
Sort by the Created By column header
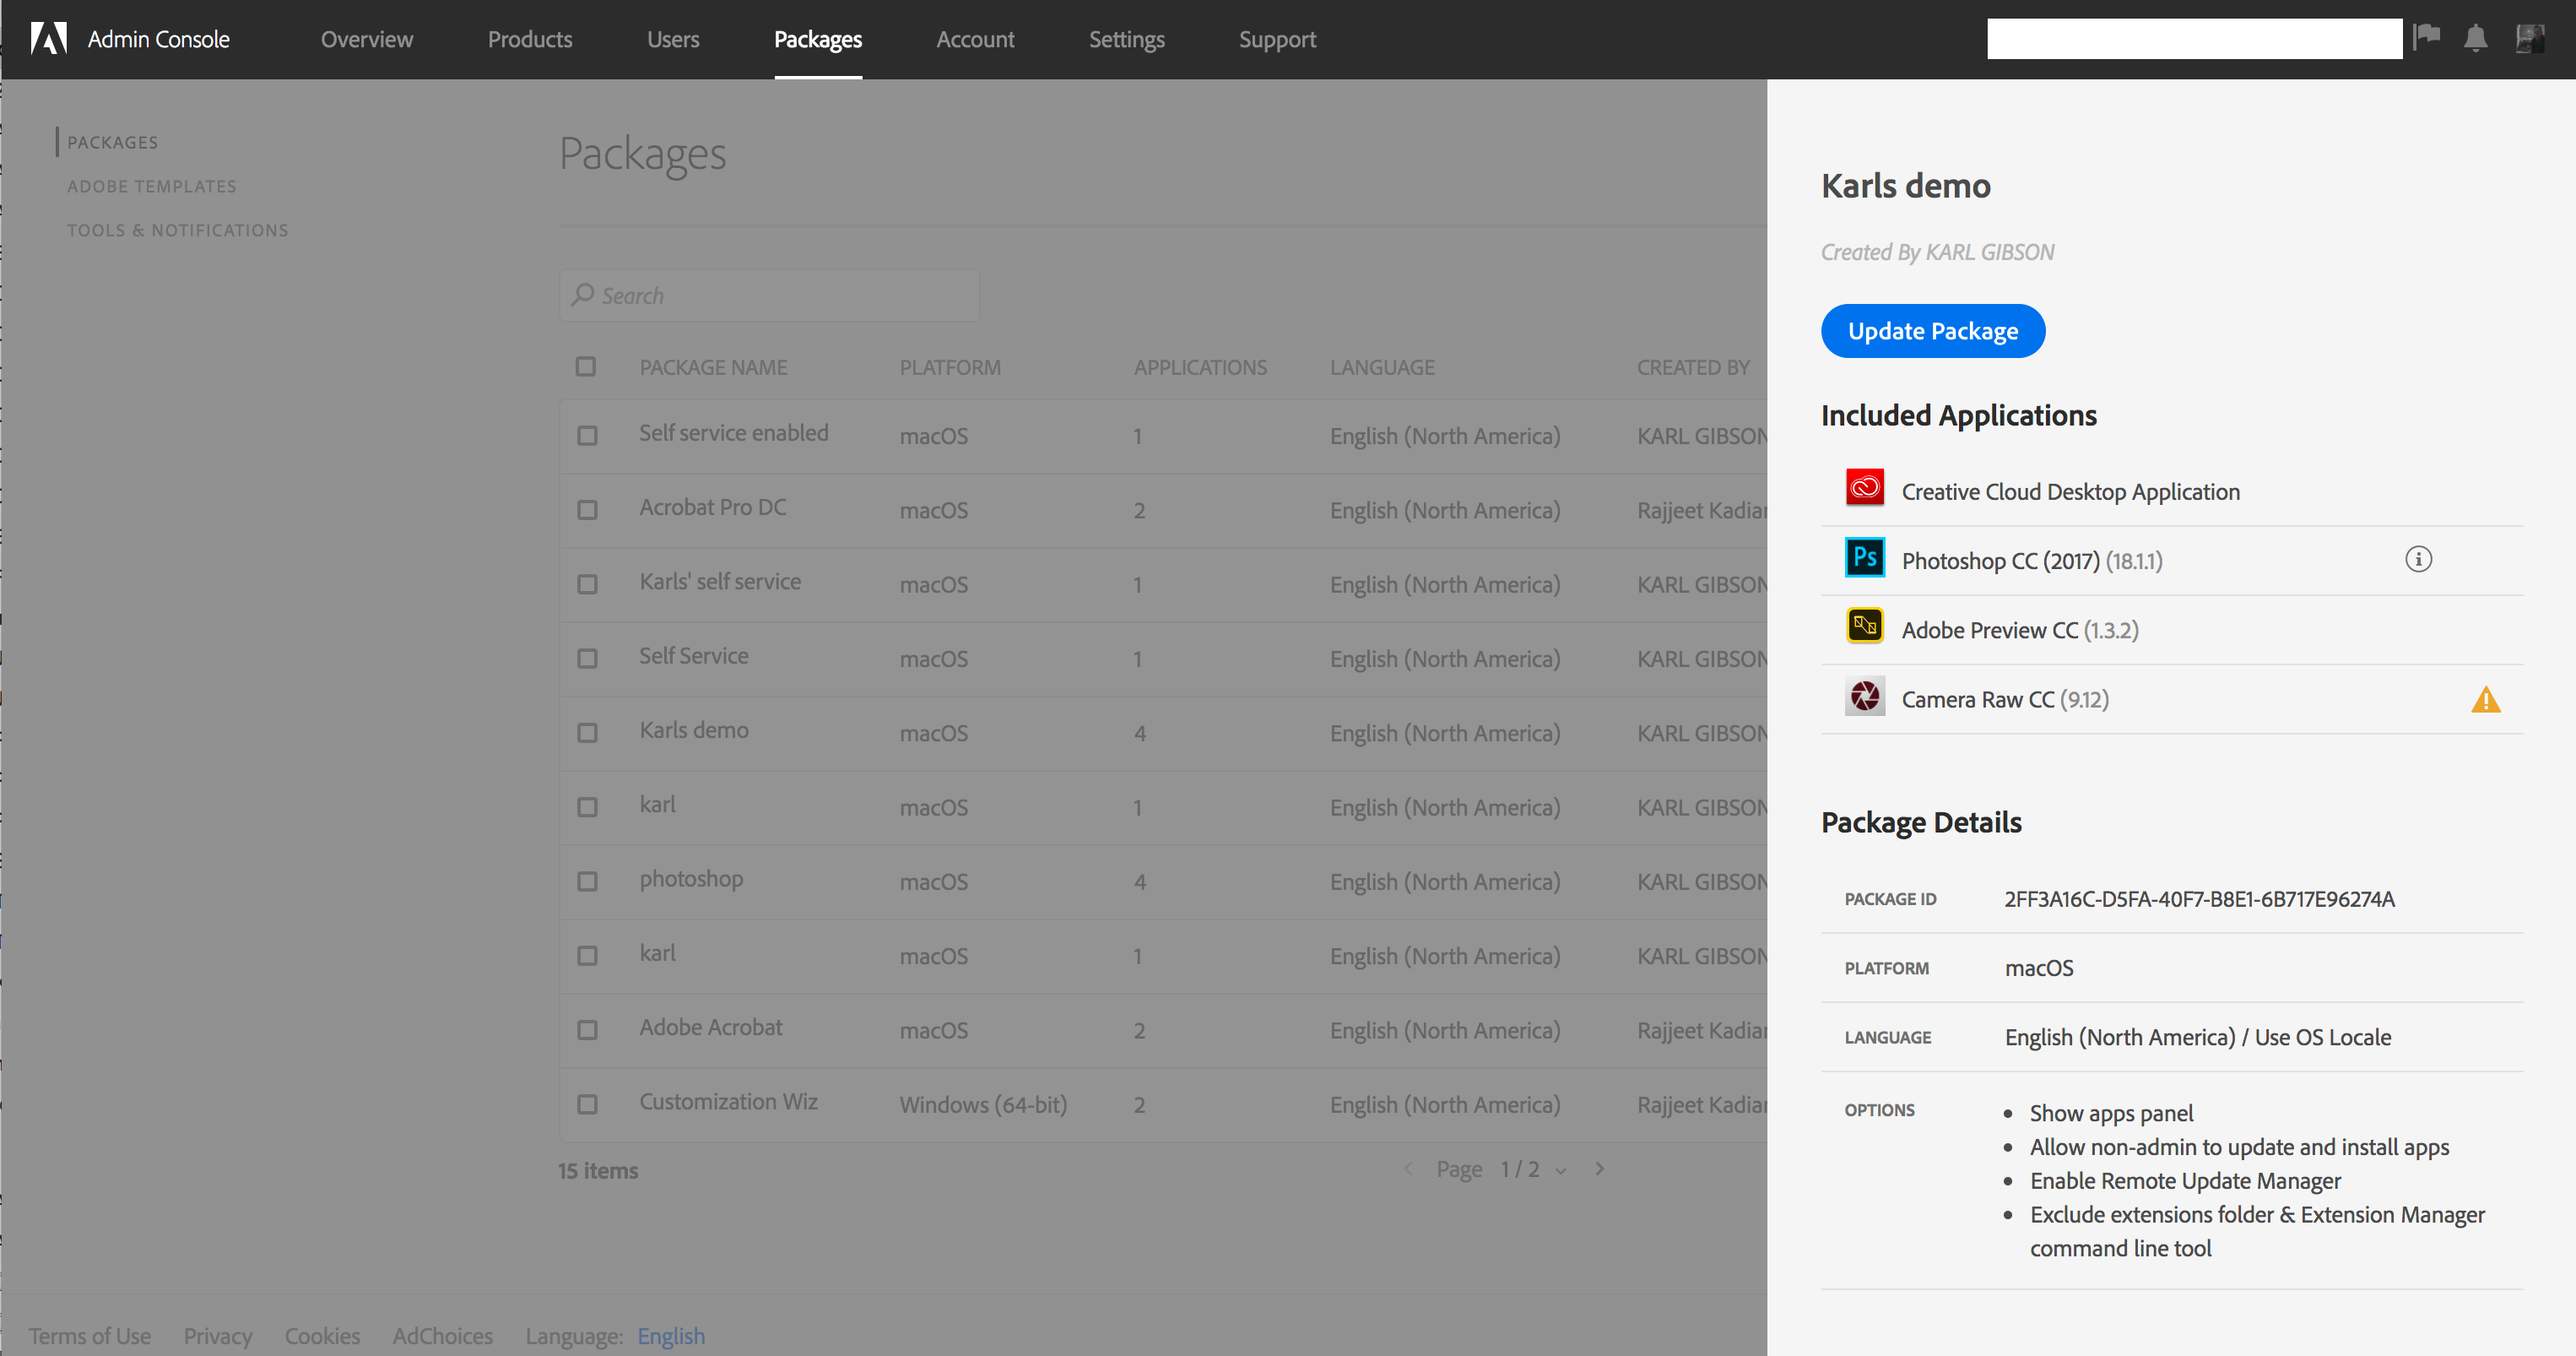tap(1693, 367)
